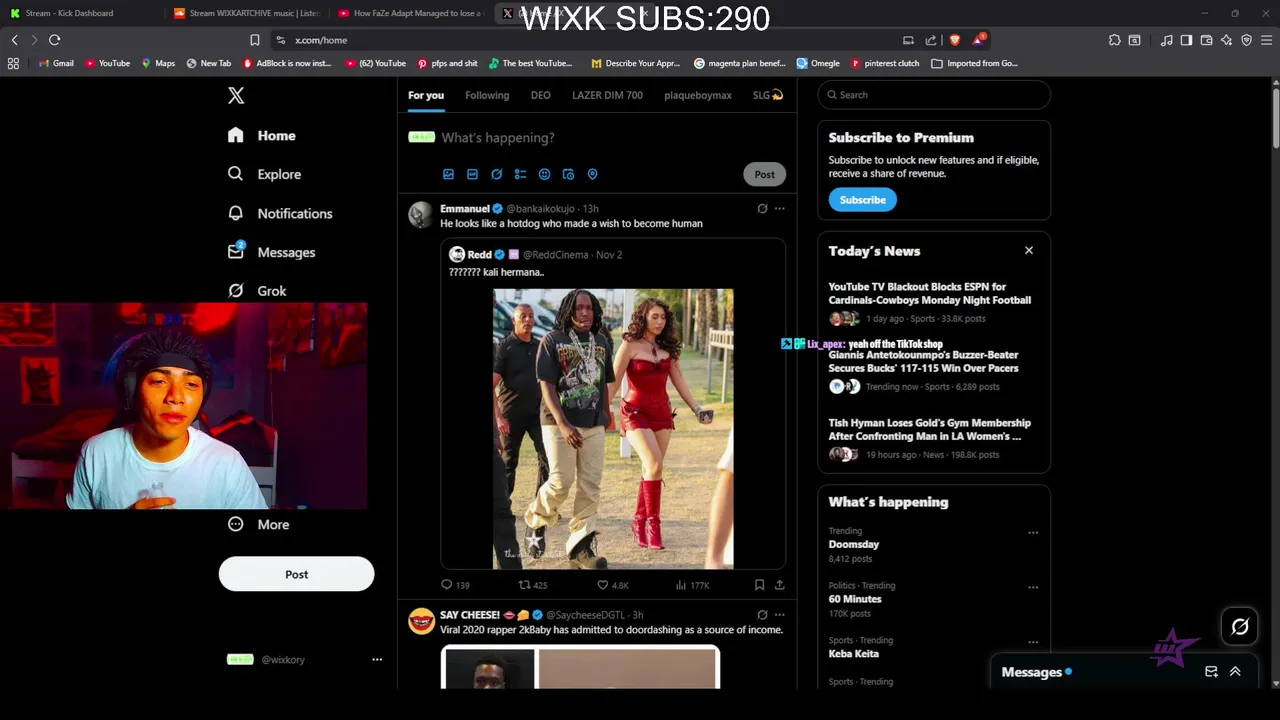Compose new message in Messages drawer

(x=1211, y=672)
